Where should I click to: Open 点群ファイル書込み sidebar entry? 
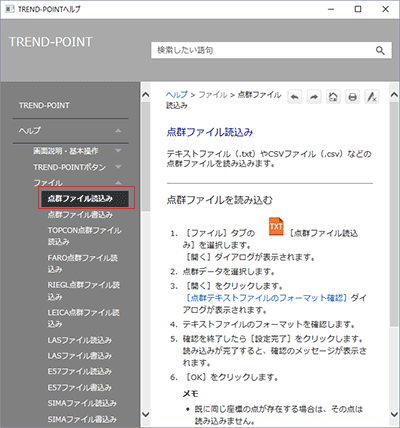tap(80, 215)
